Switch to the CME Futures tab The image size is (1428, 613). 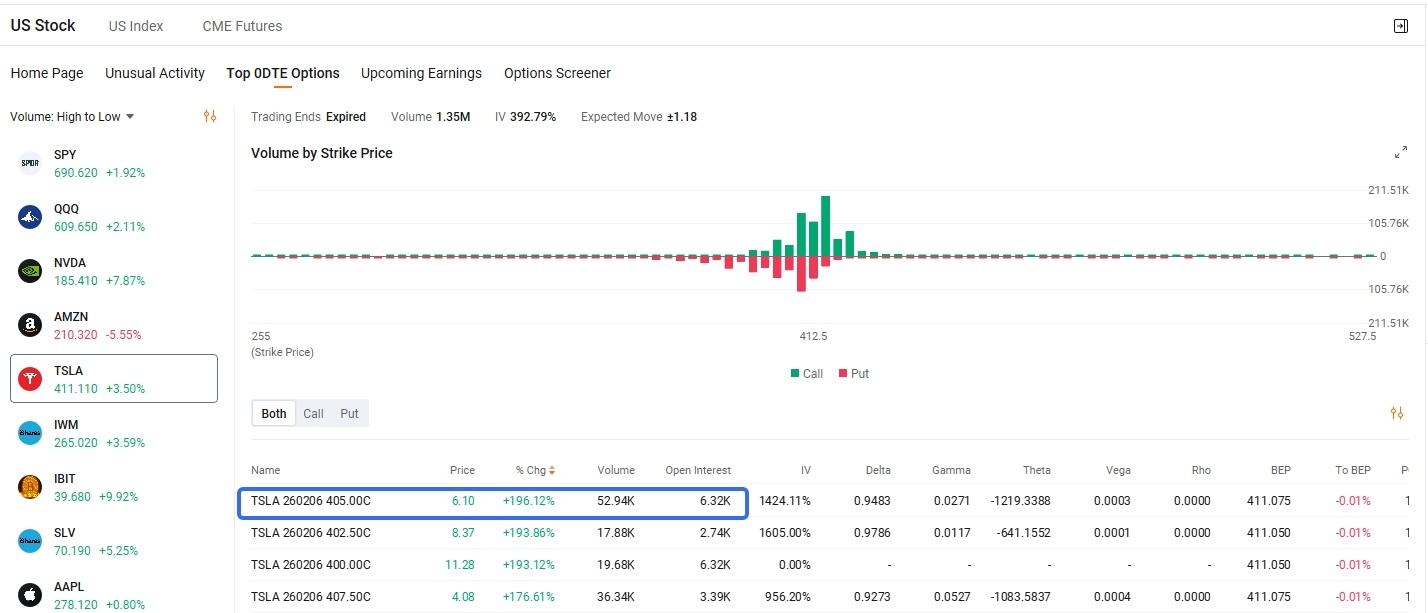point(242,26)
